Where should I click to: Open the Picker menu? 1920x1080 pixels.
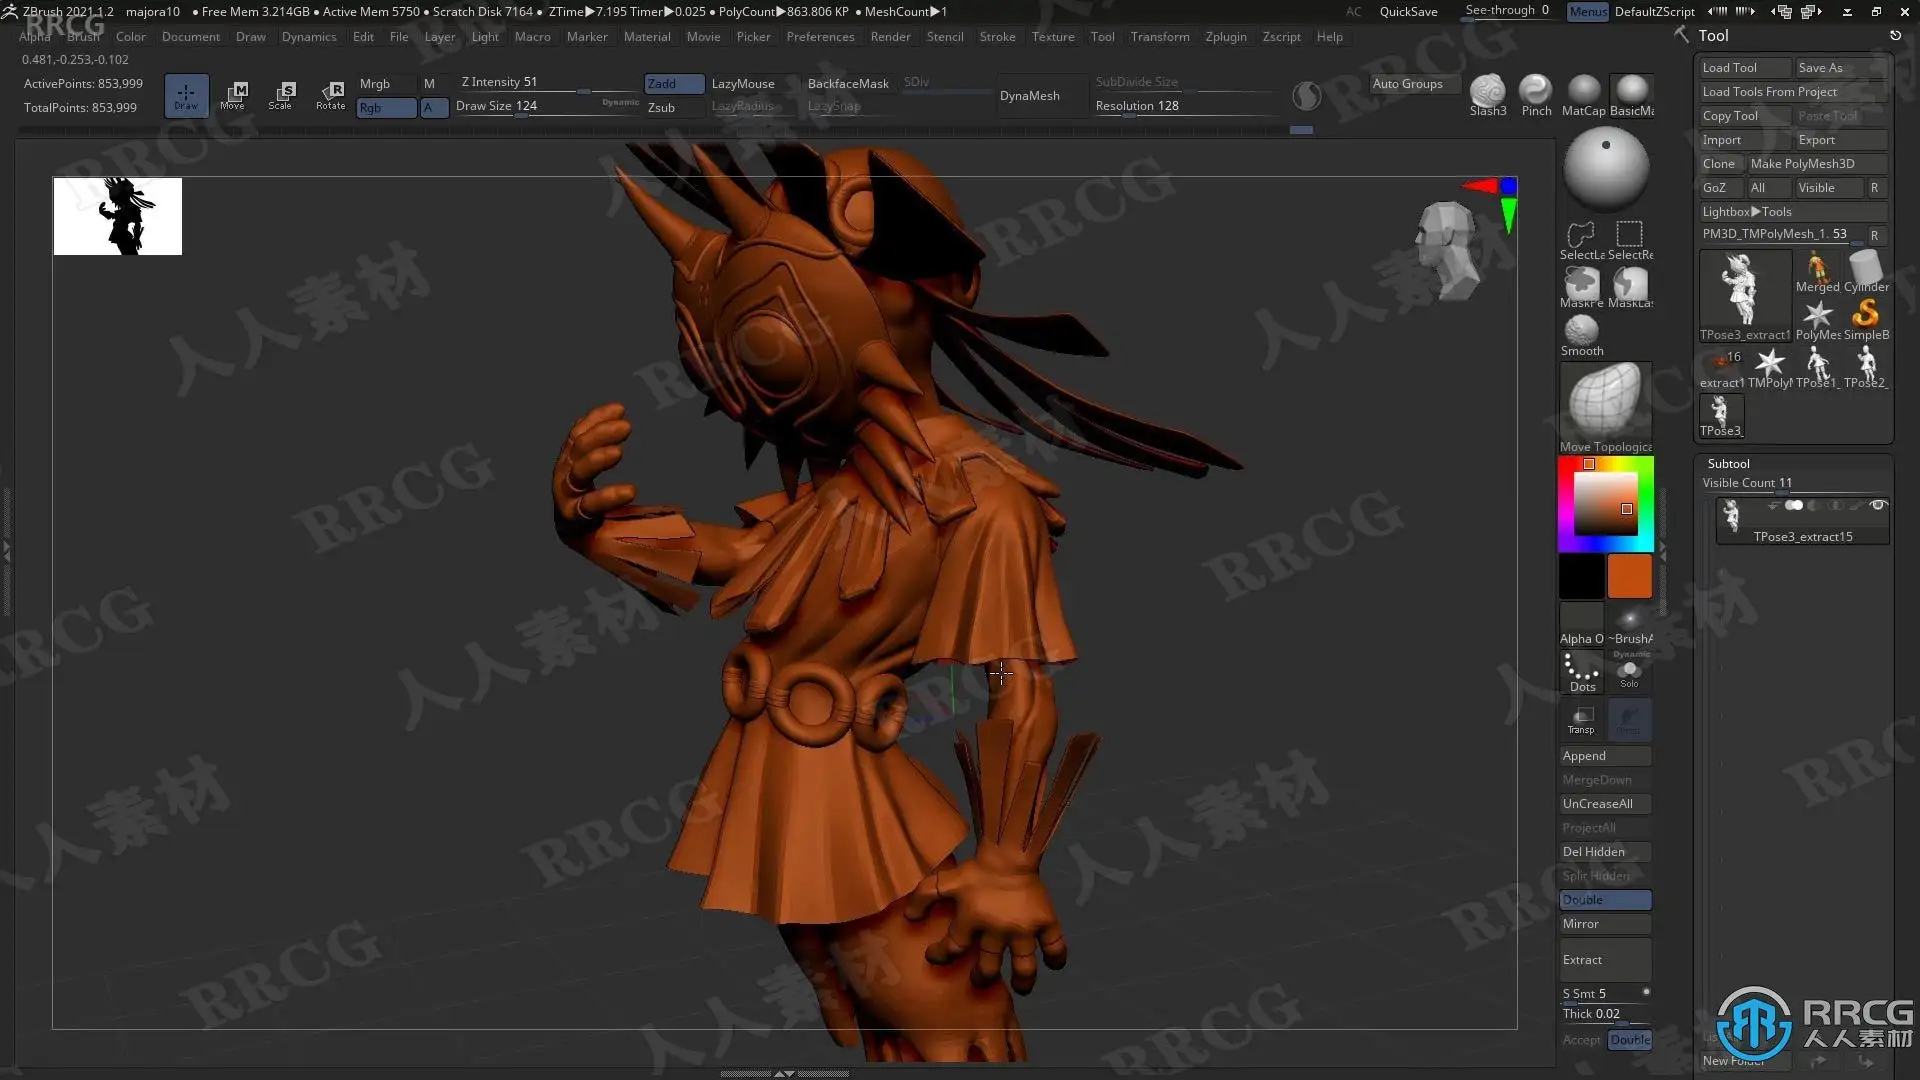click(x=753, y=37)
